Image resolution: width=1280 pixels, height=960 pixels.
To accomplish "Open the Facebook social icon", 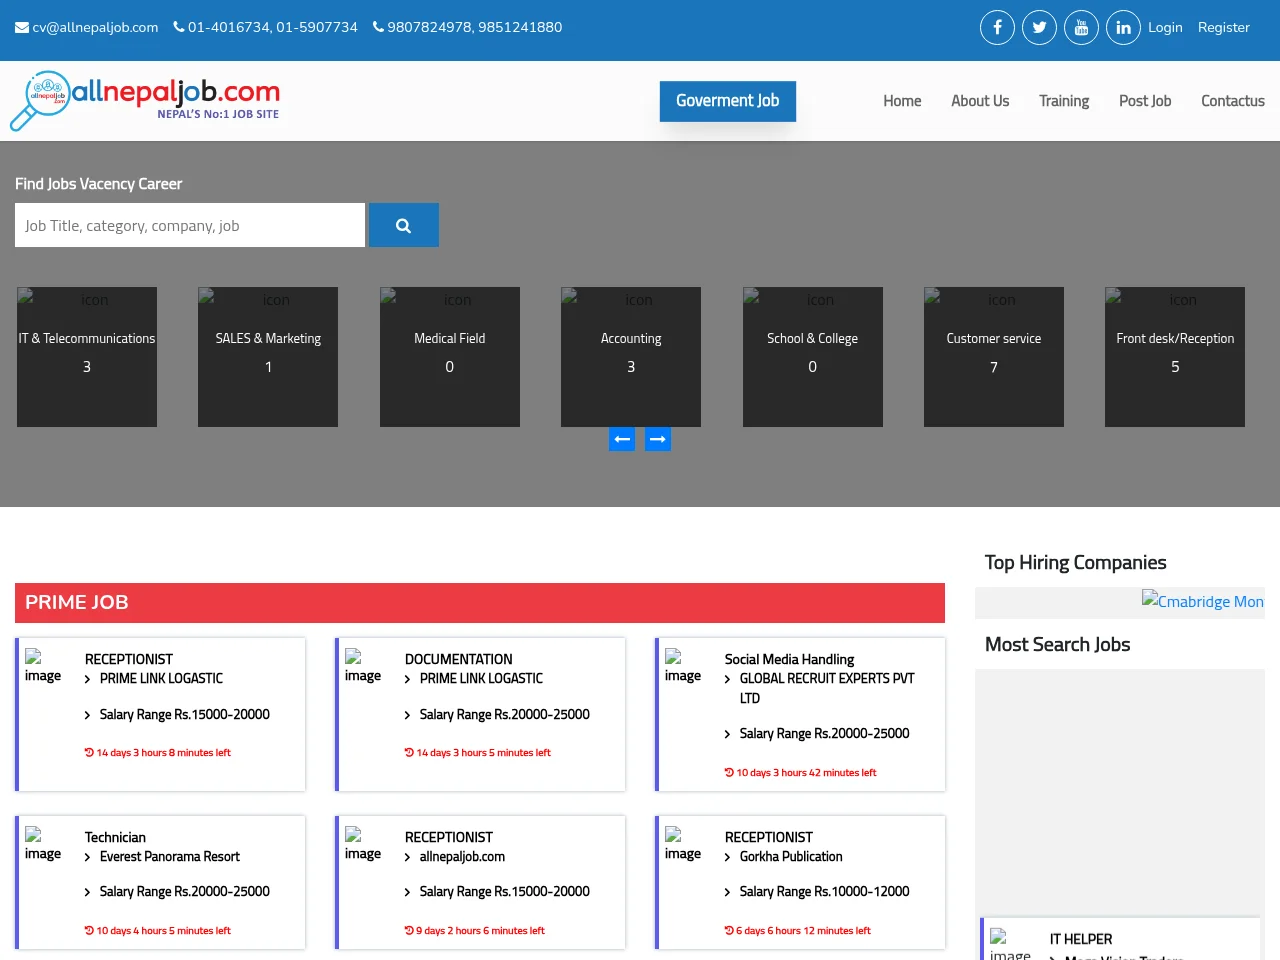I will (x=997, y=27).
